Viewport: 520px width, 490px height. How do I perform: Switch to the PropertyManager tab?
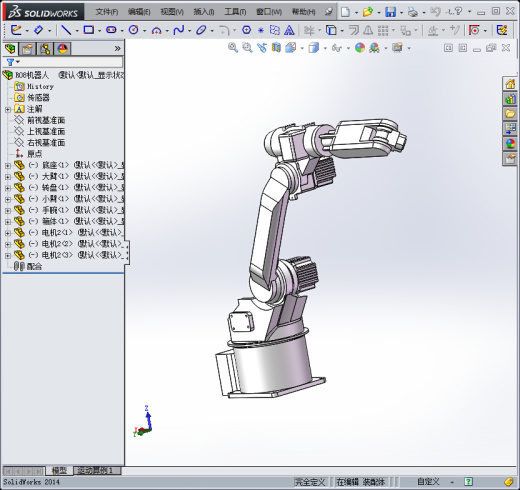point(28,49)
